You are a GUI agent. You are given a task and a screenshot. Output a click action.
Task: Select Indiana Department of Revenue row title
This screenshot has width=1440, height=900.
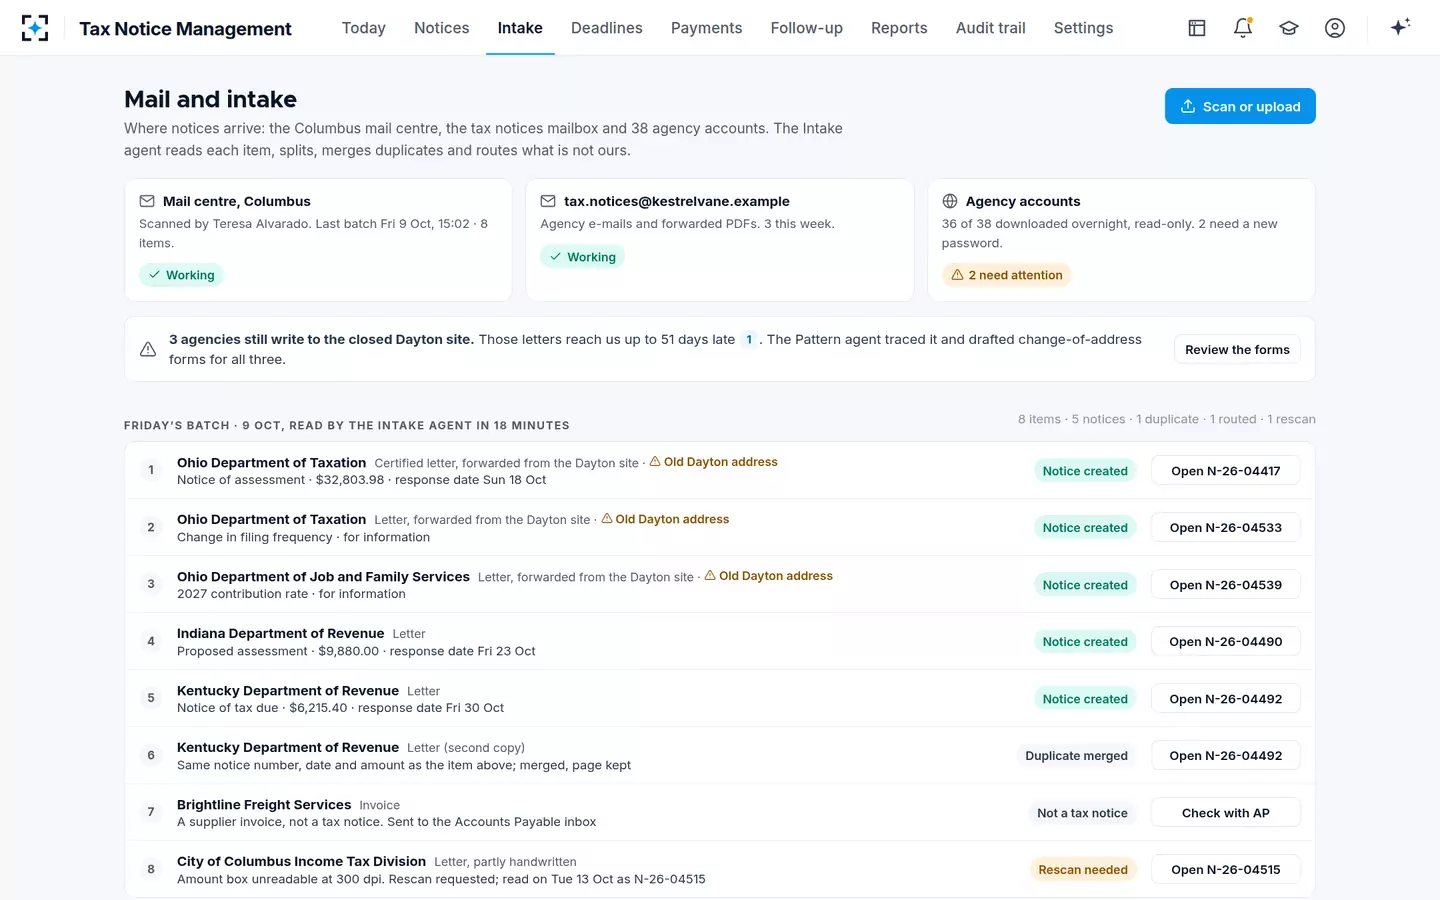281,633
